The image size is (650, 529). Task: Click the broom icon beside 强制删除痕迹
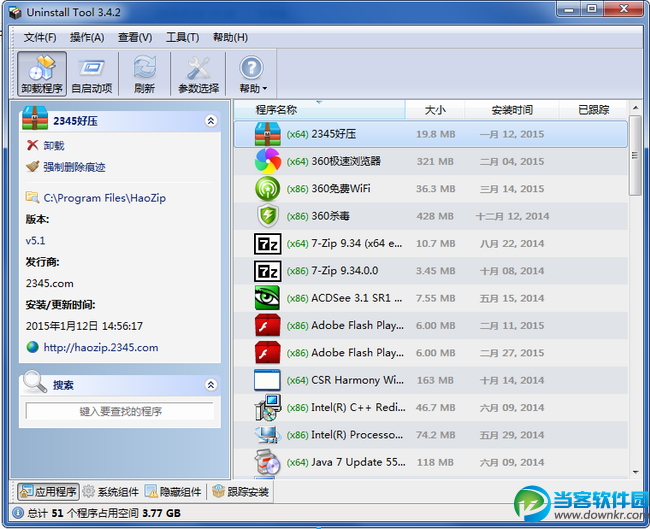pos(32,166)
